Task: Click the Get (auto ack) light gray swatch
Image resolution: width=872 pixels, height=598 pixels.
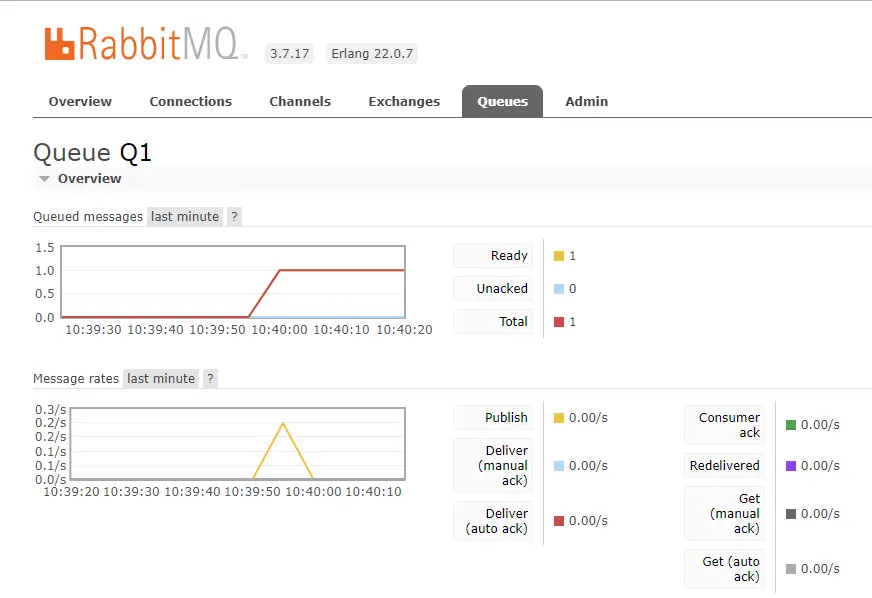Action: pyautogui.click(x=791, y=569)
